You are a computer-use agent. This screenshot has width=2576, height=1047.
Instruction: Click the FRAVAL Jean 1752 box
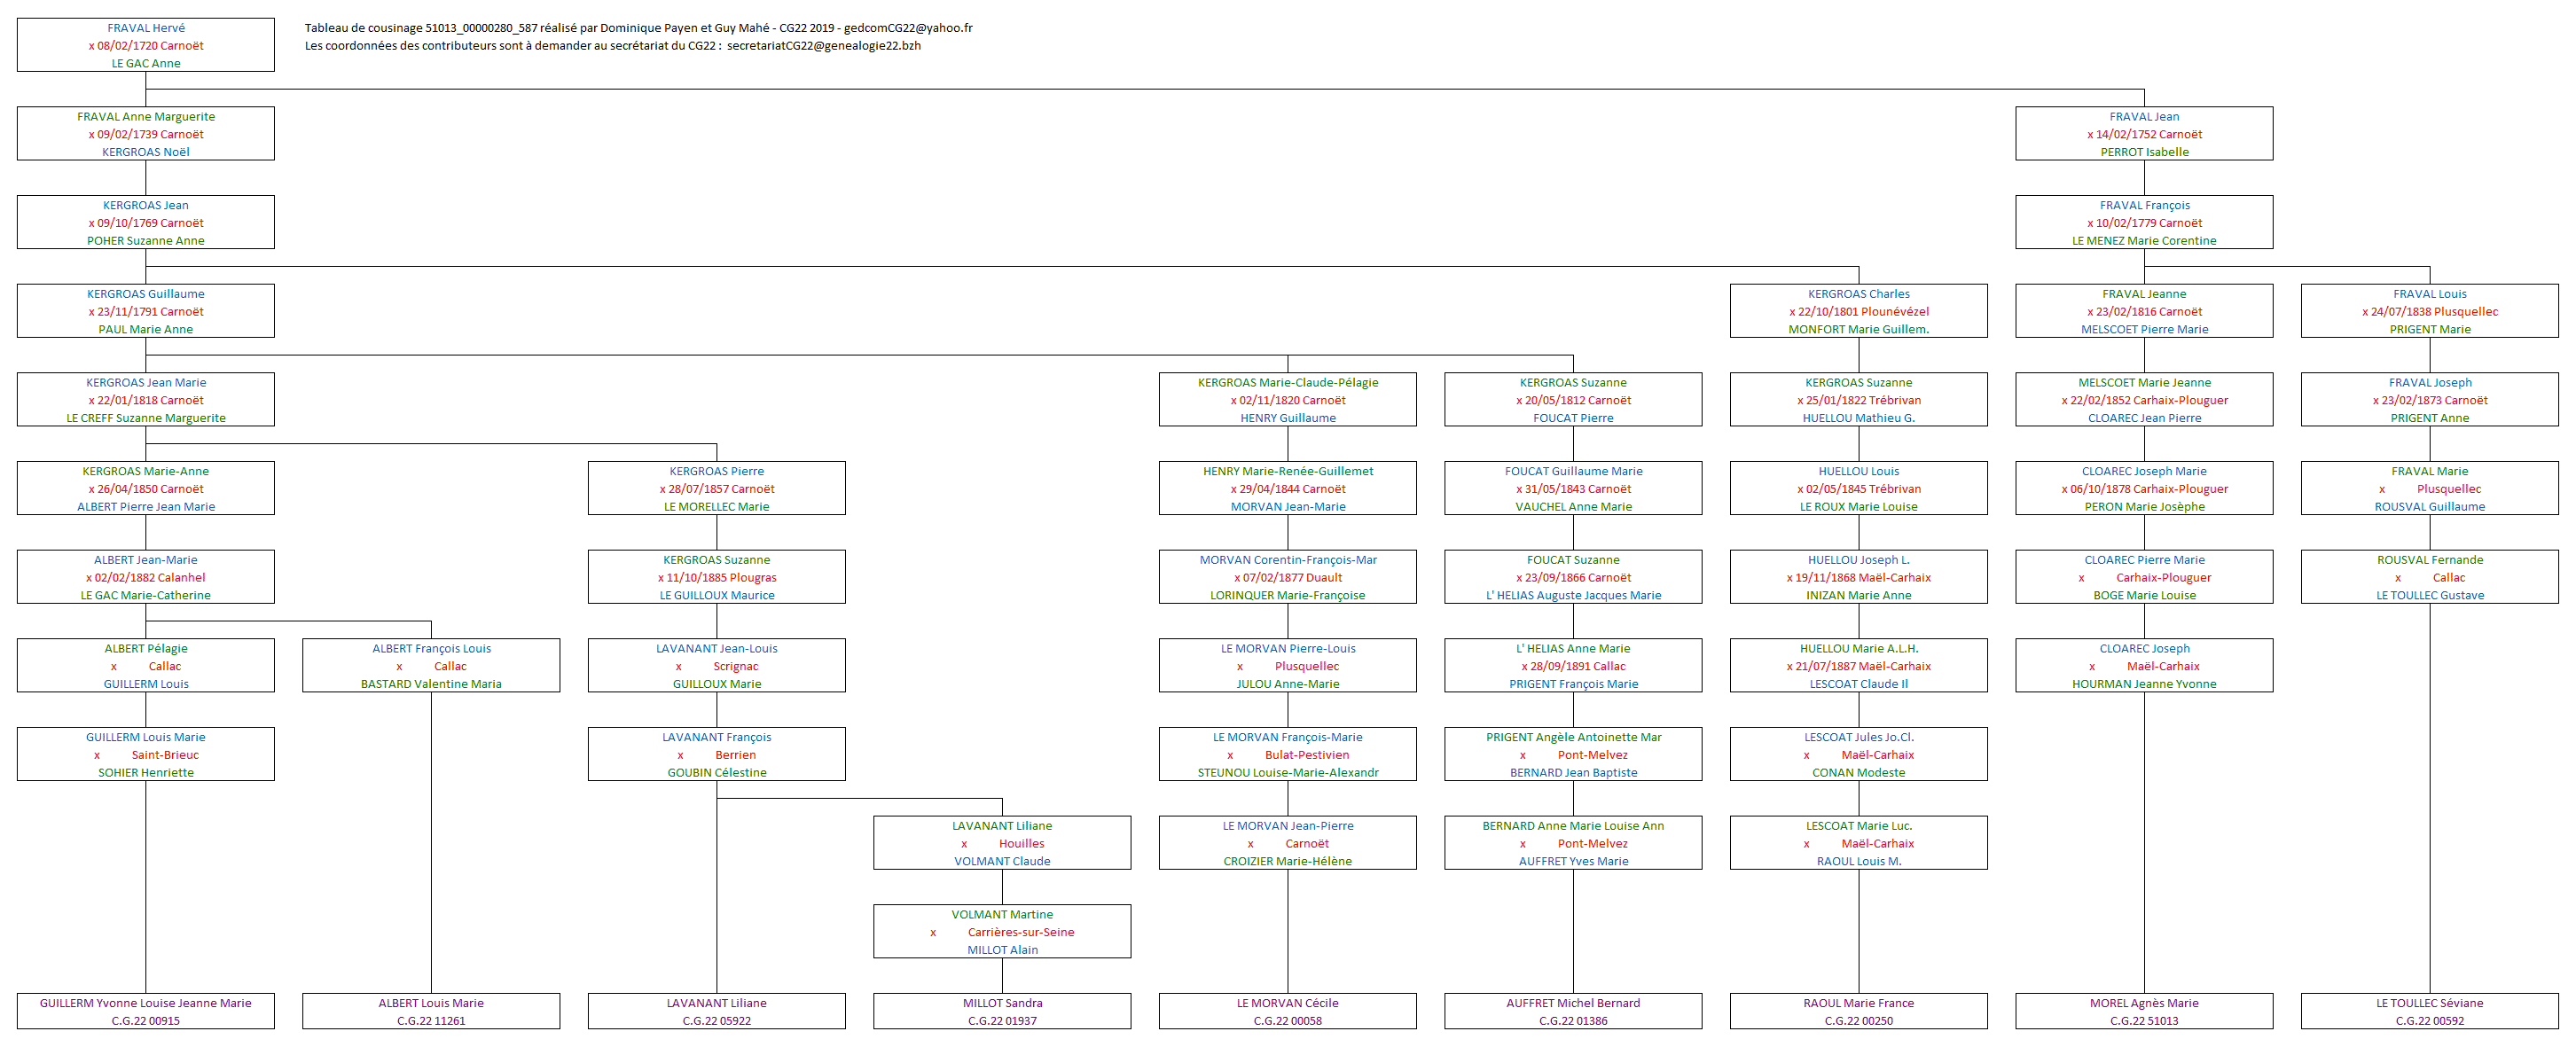pyautogui.click(x=2145, y=133)
